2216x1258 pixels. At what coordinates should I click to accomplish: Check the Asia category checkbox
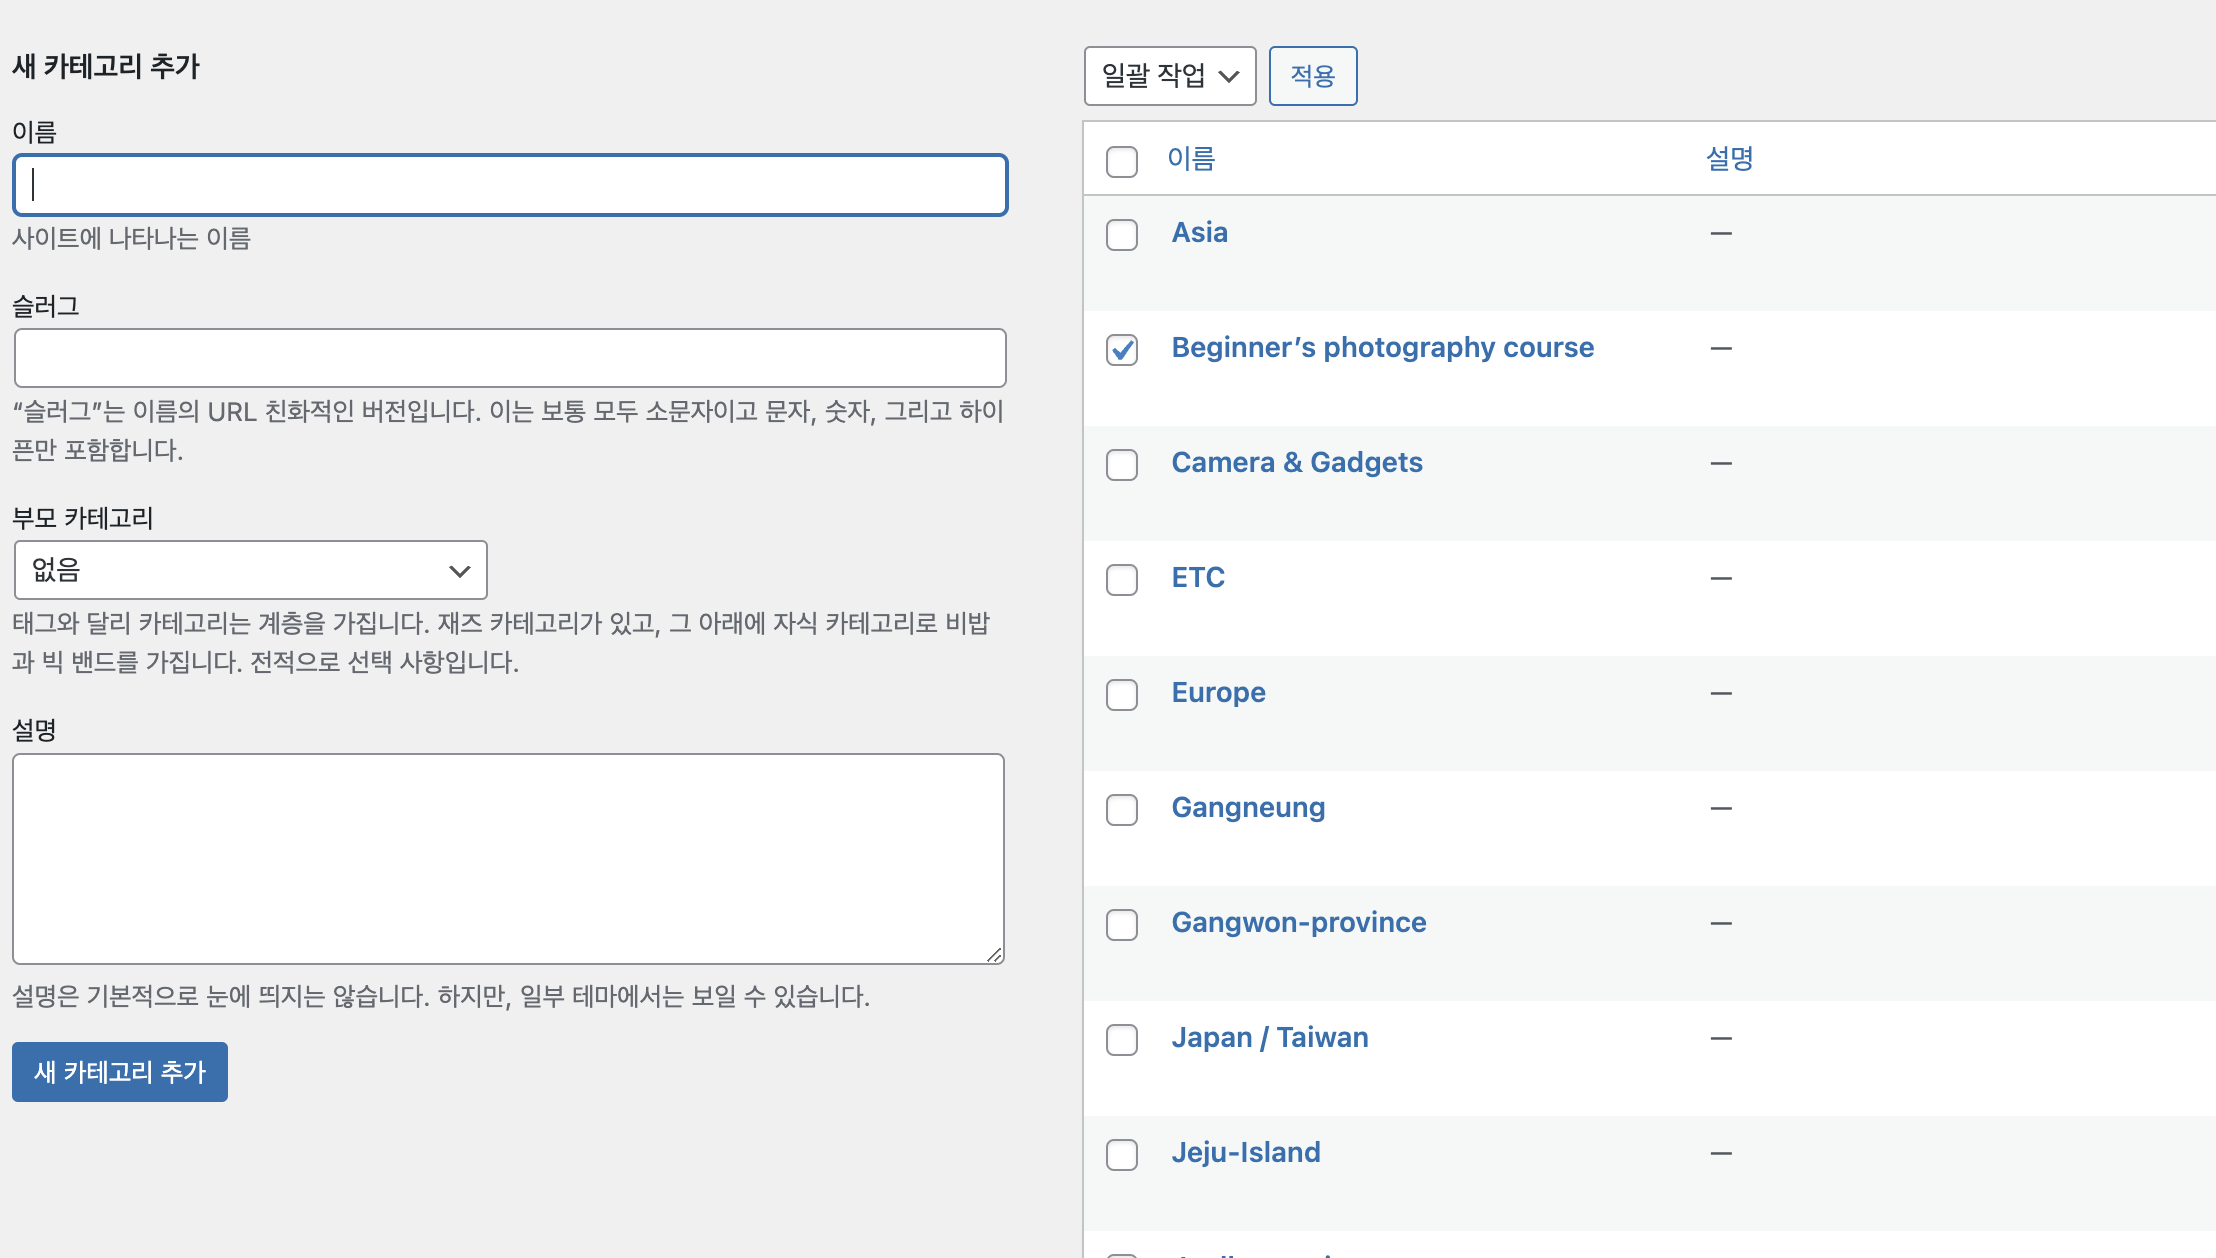pos(1122,235)
